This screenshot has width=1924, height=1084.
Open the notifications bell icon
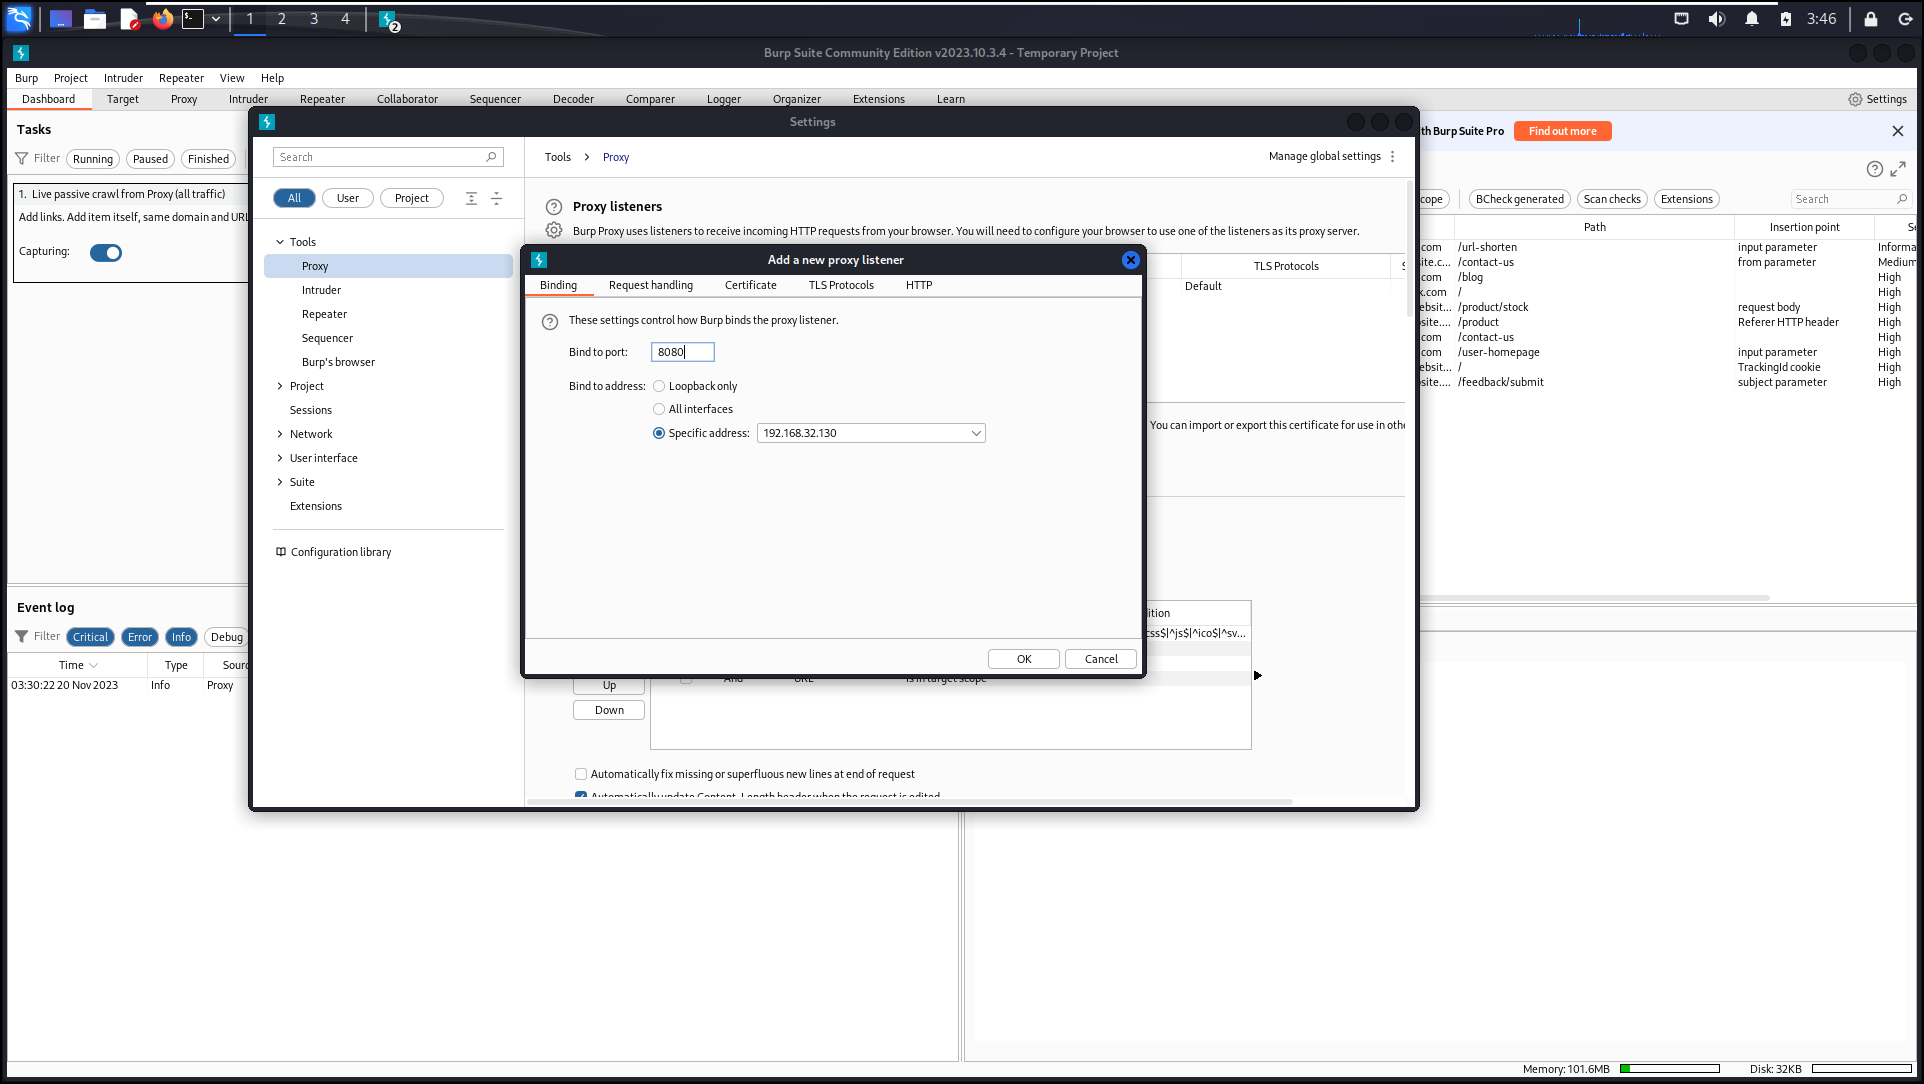coord(1752,19)
